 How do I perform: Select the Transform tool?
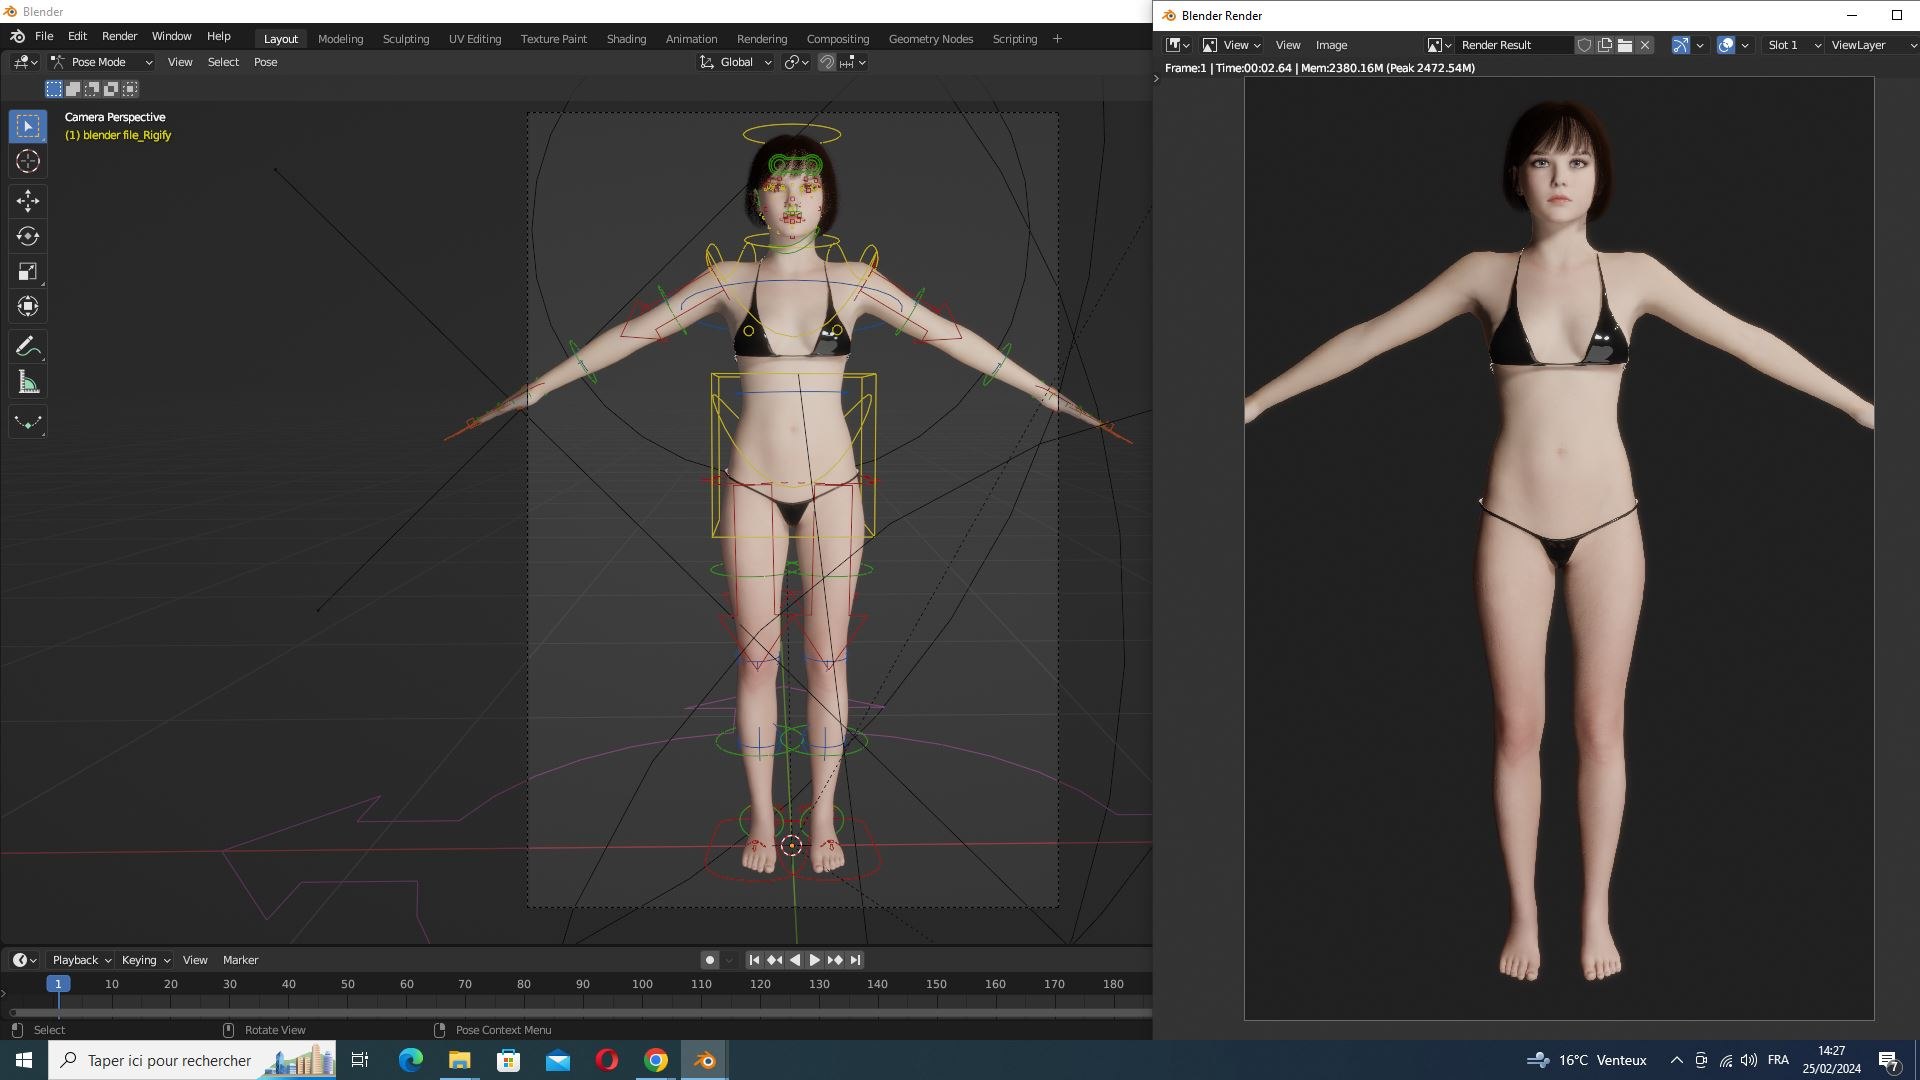coord(28,306)
